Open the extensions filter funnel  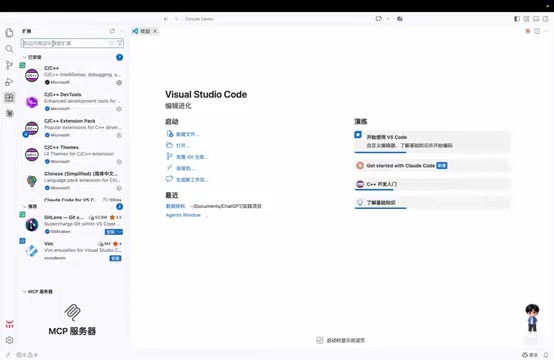pos(120,43)
